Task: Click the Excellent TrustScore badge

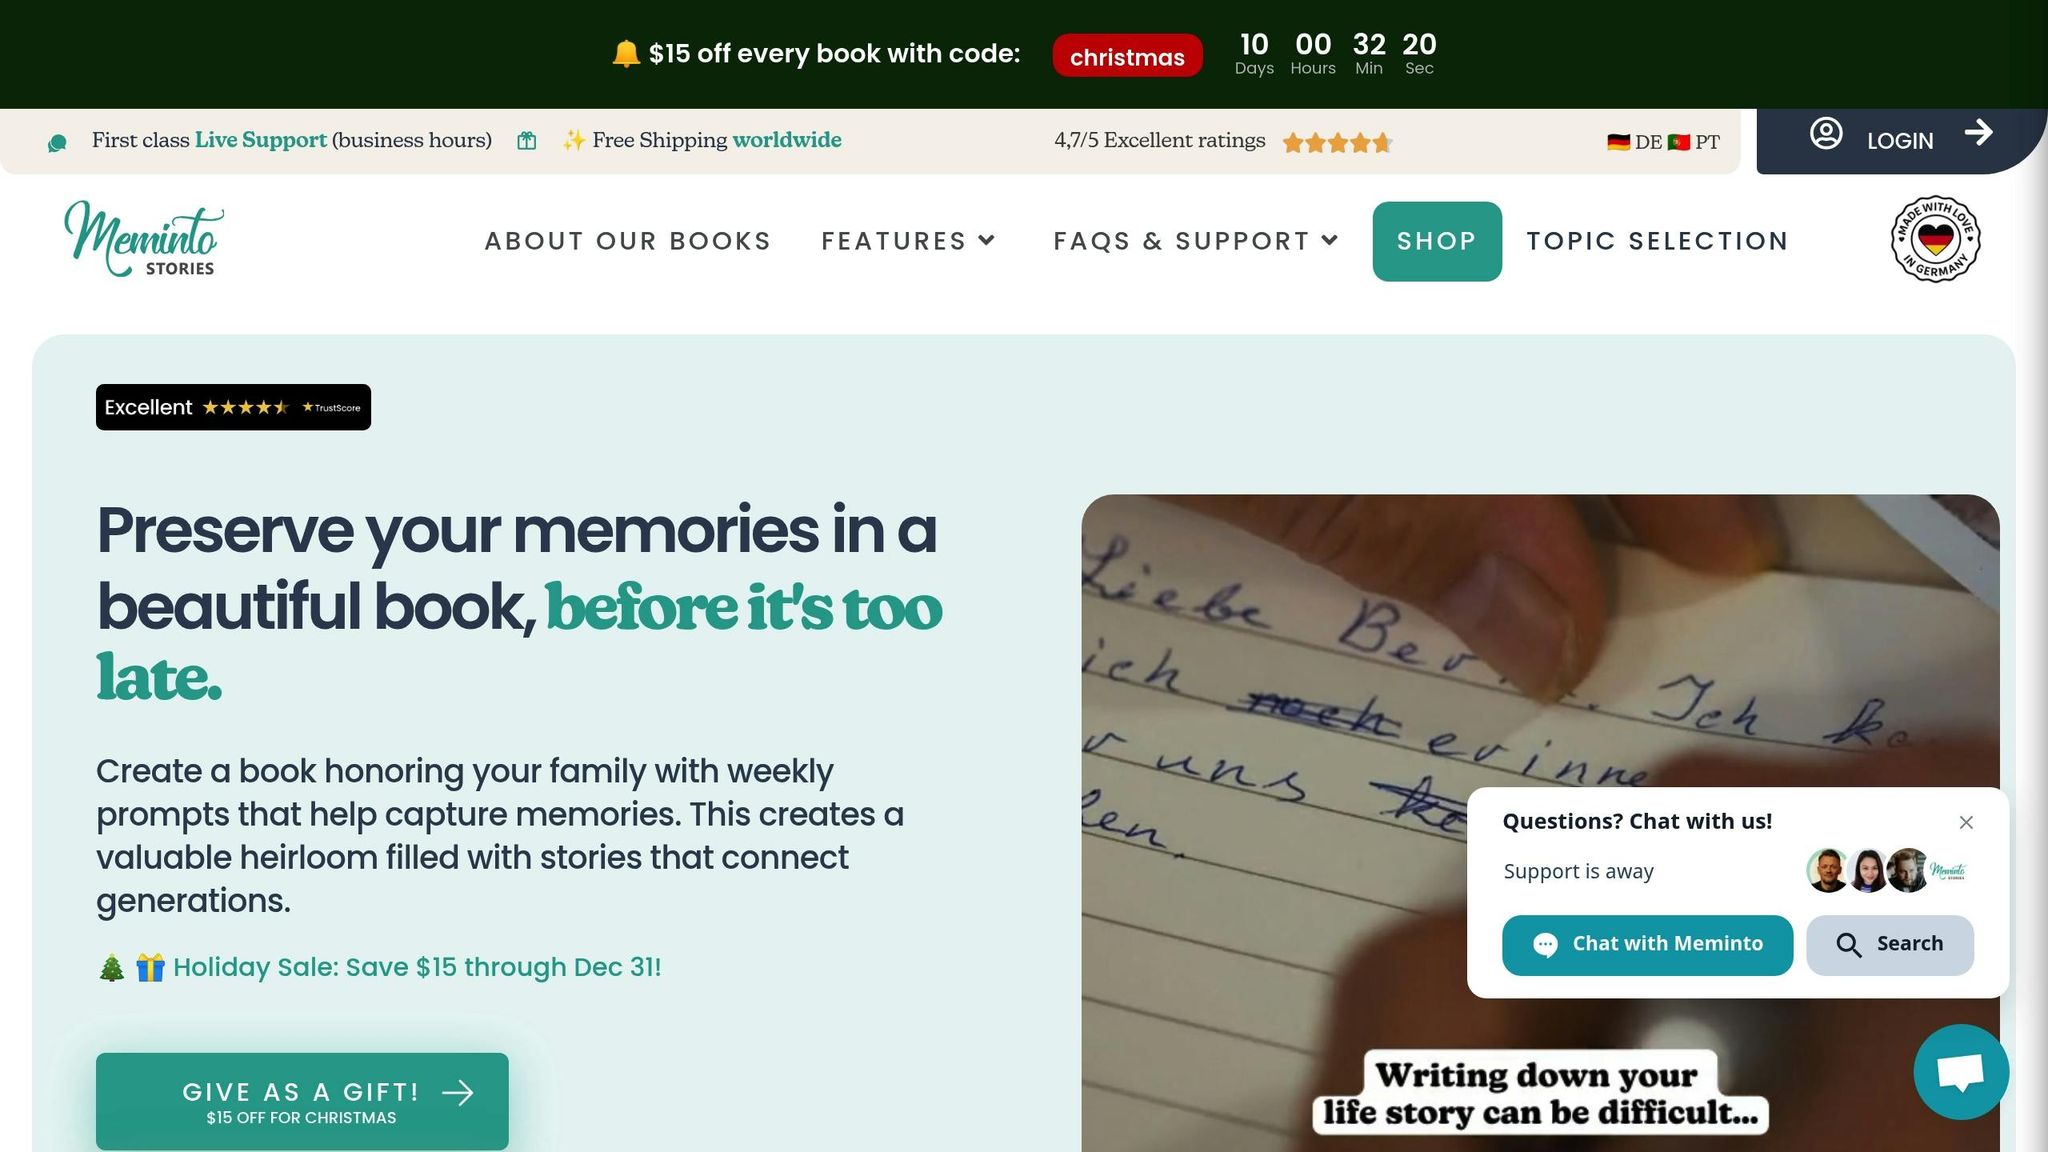Action: (233, 407)
